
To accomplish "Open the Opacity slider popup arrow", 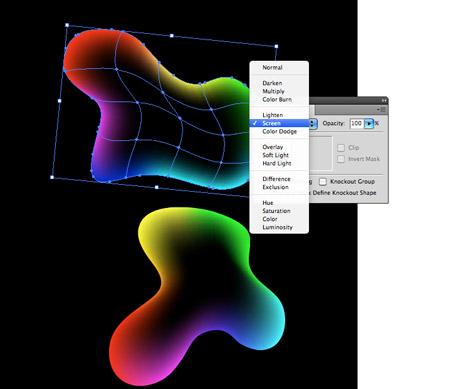I will pyautogui.click(x=369, y=124).
